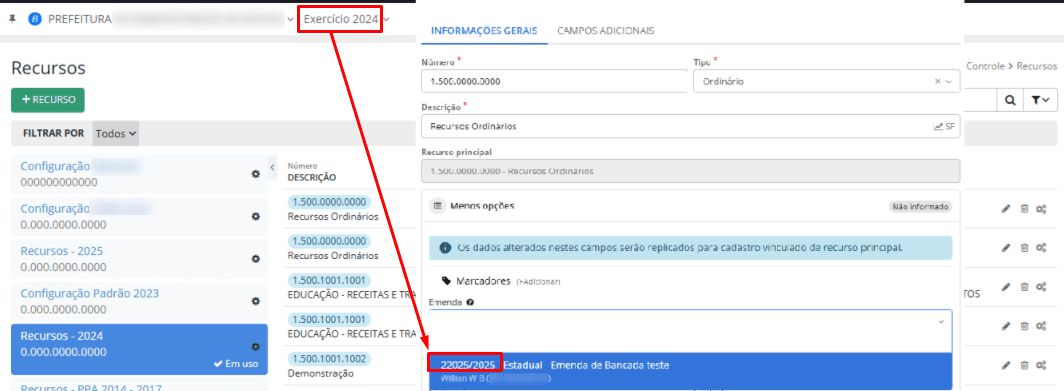
Task: Click the Recursos breadcrumb link
Action: click(x=1037, y=67)
